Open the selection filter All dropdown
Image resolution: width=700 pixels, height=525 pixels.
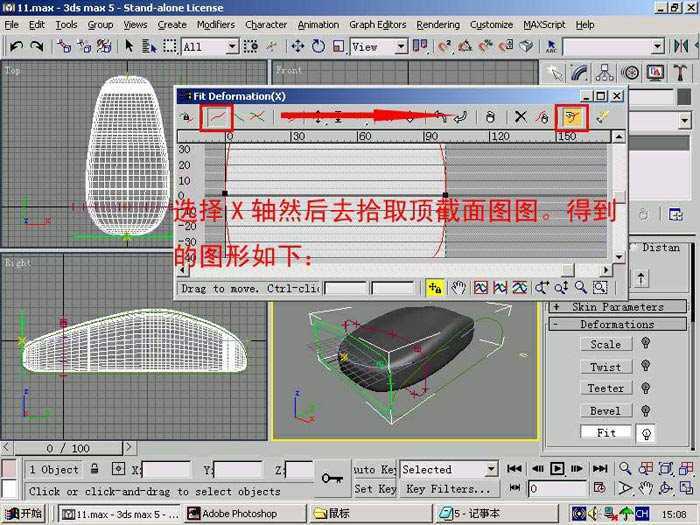click(232, 46)
